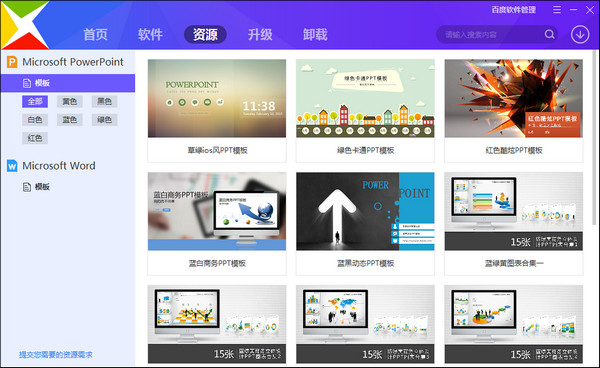Open the 软件 tab
This screenshot has width=600, height=368.
click(x=150, y=34)
